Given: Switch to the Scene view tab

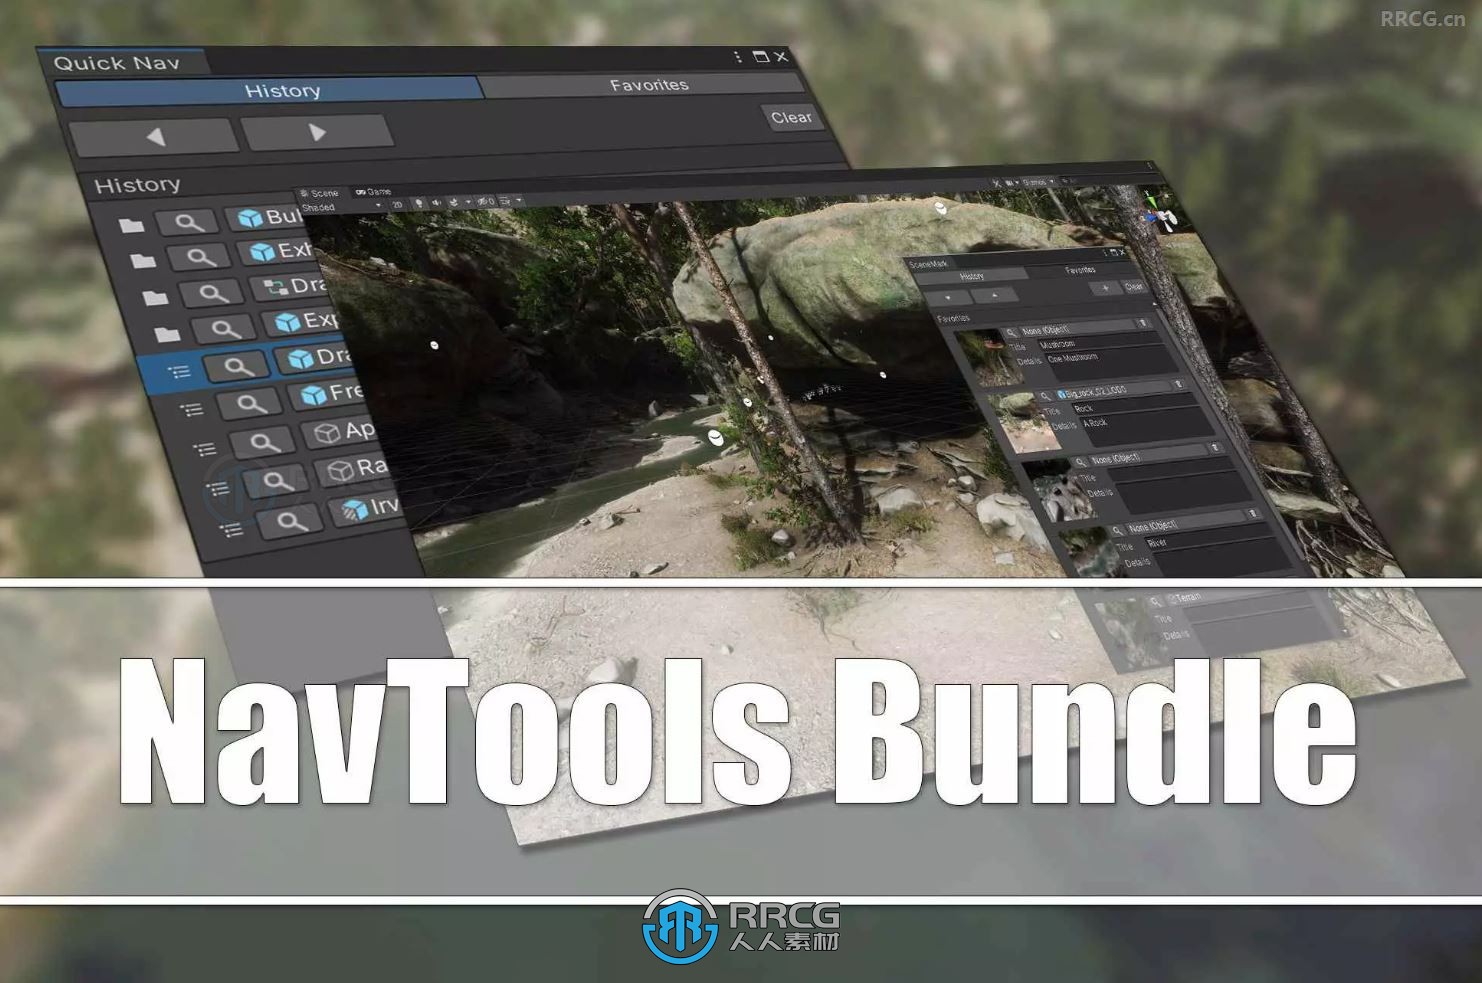Looking at the screenshot, I should point(320,193).
